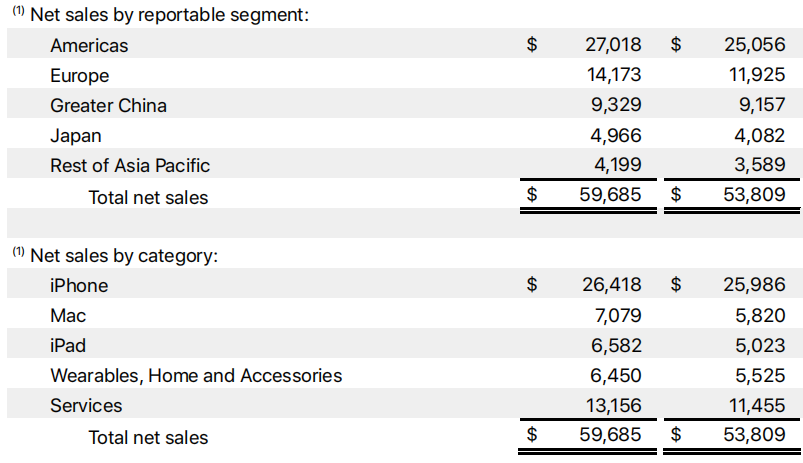Select the Rest of Asia Pacific value 3,589
This screenshot has height=463, width=803.
coord(759,165)
